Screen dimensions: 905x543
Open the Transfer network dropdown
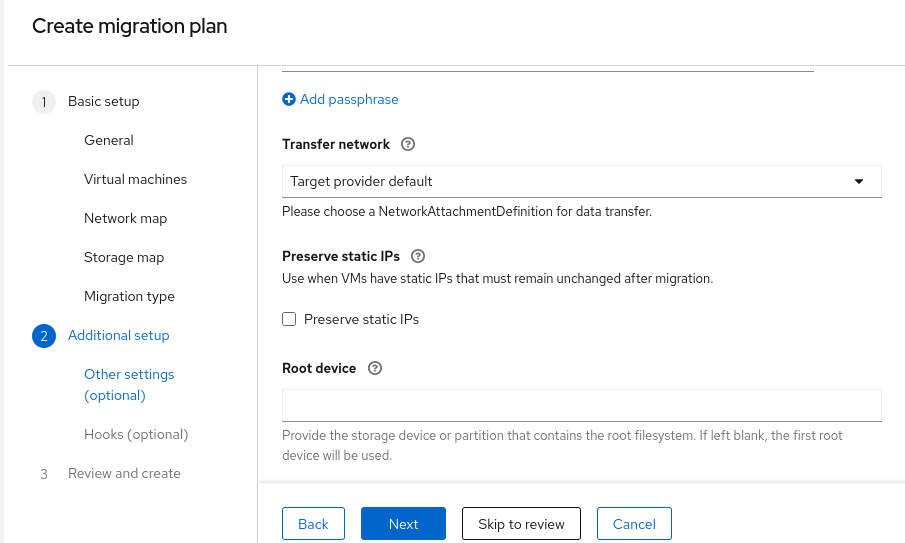(580, 181)
